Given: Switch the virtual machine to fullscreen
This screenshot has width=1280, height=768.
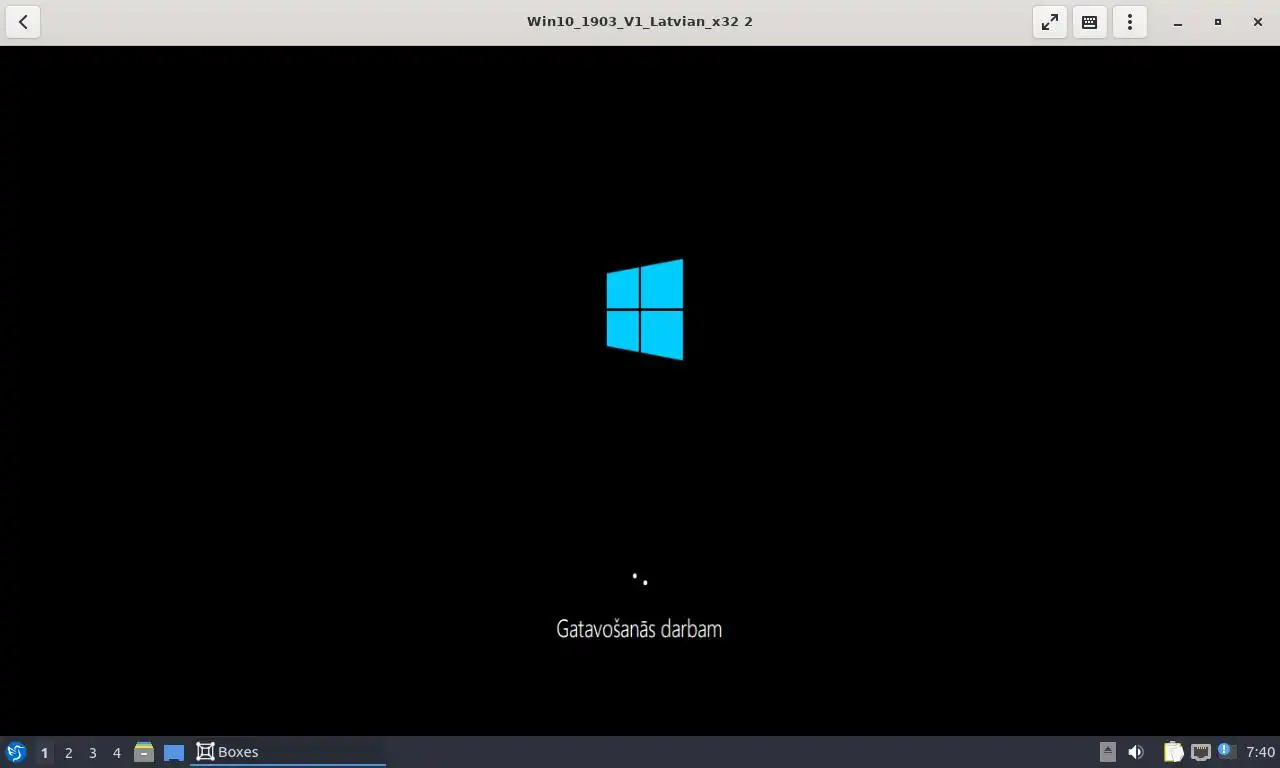Looking at the screenshot, I should pyautogui.click(x=1050, y=21).
